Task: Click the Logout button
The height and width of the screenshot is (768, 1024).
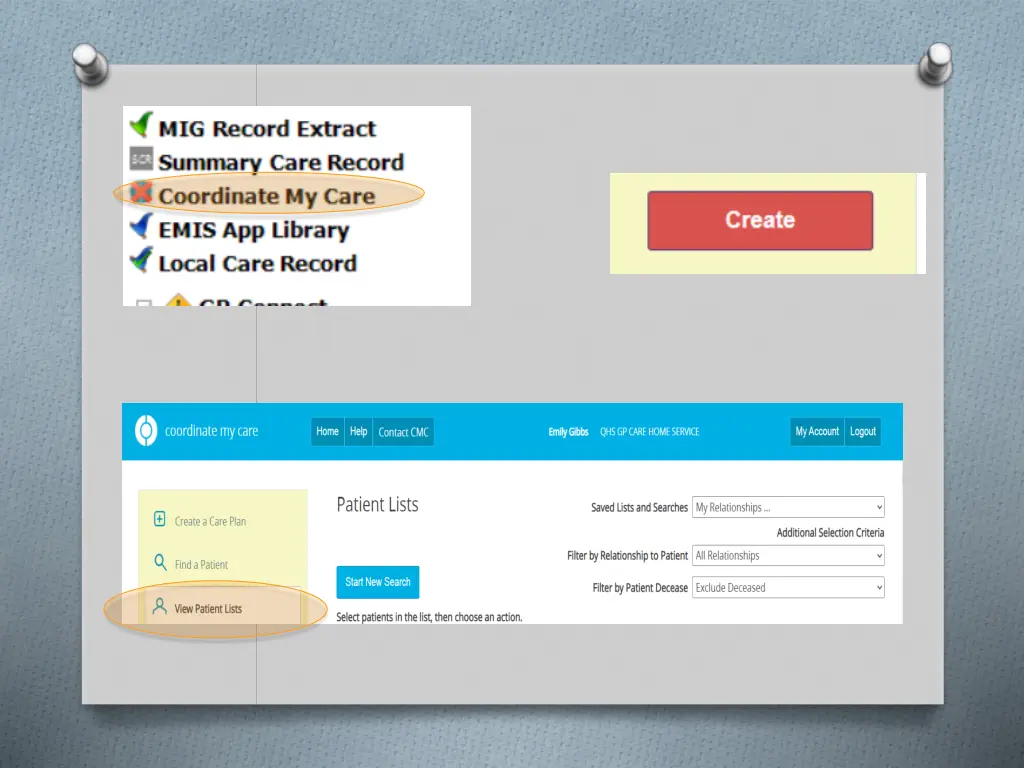Action: coord(863,432)
